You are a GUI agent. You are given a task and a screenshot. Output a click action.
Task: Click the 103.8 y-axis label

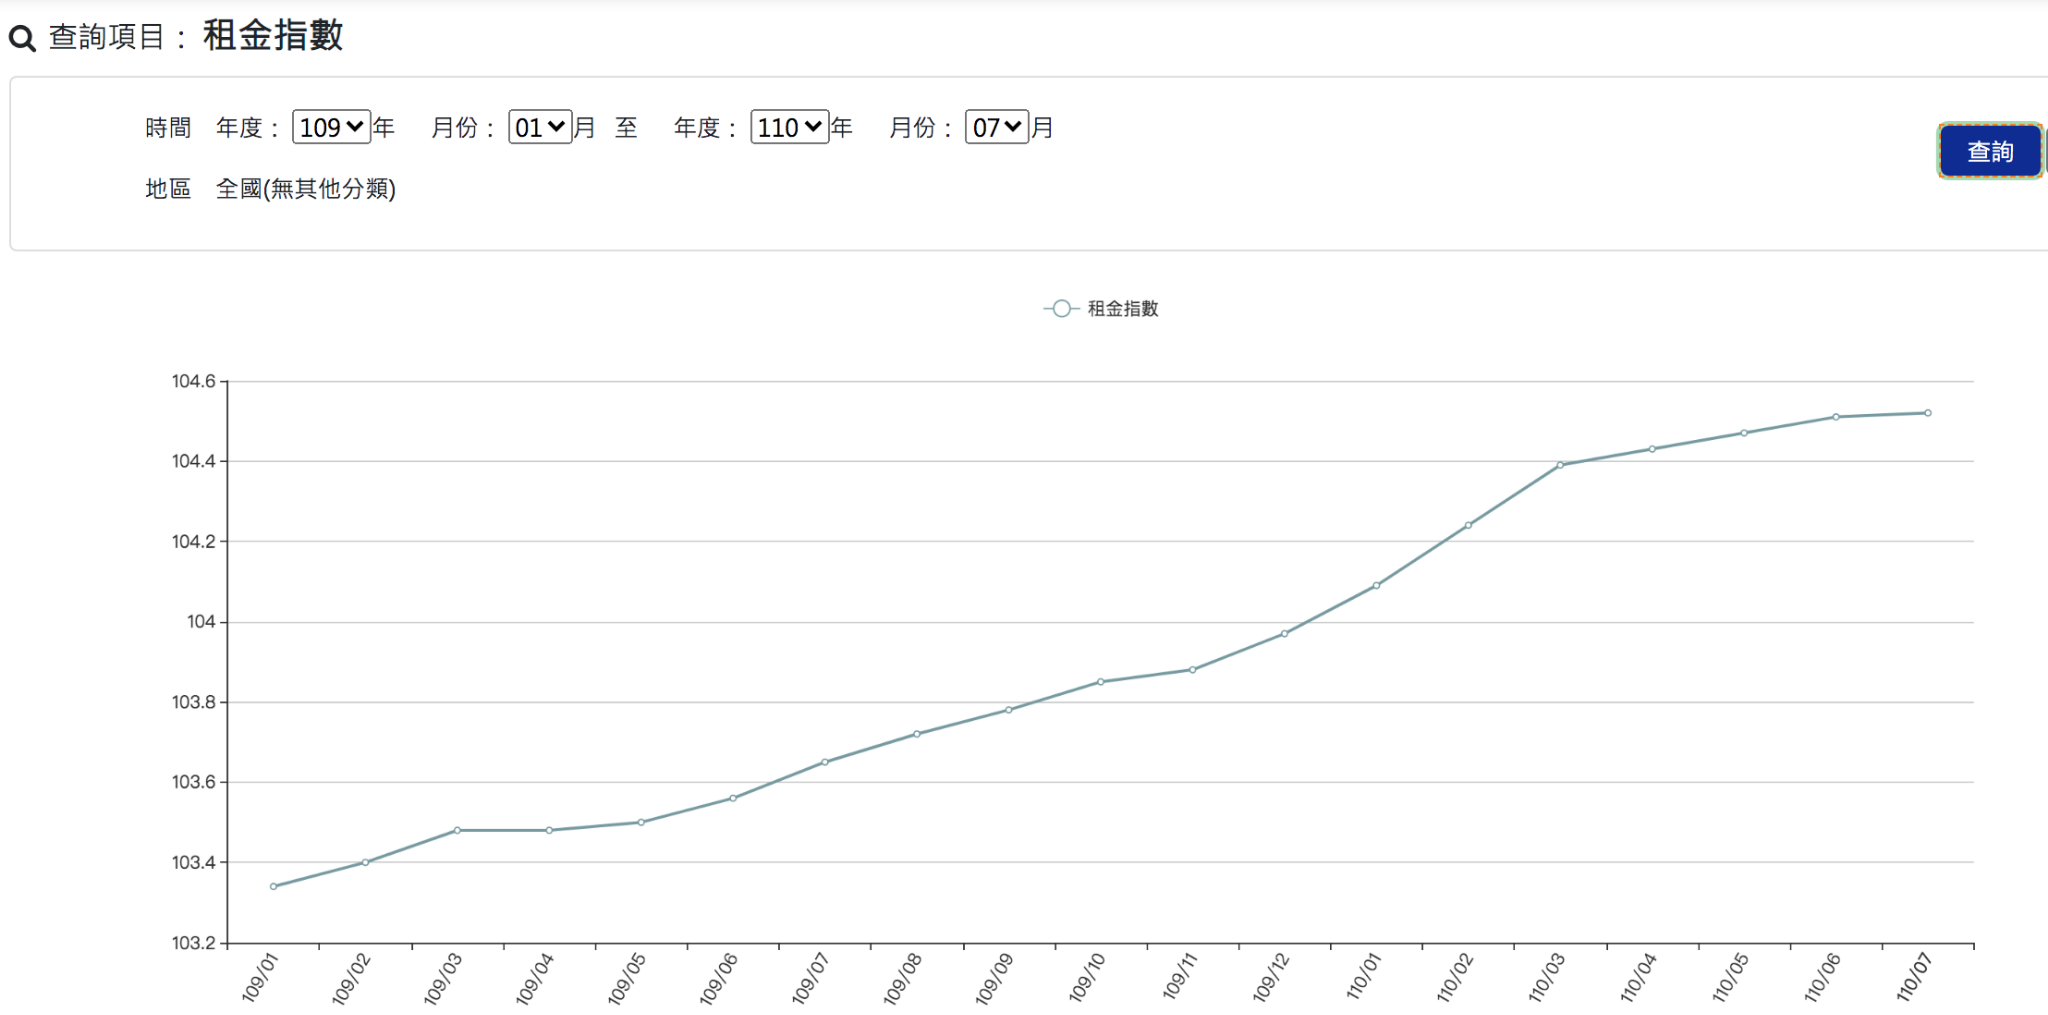click(x=194, y=702)
